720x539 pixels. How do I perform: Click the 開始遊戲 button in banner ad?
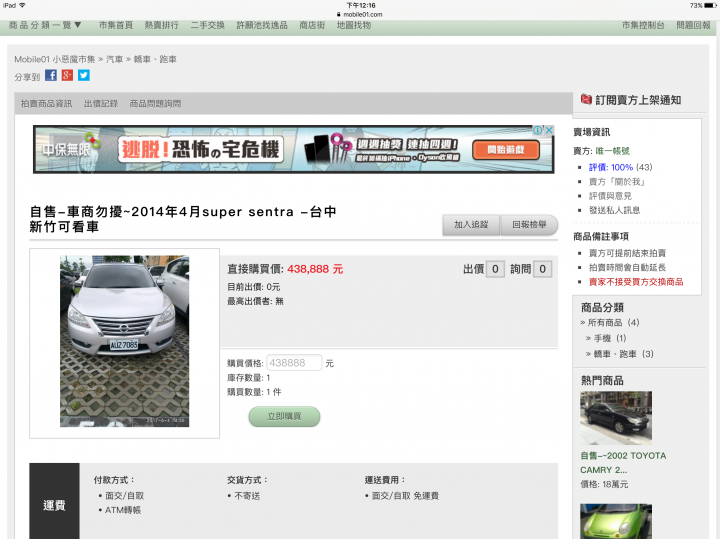[506, 150]
